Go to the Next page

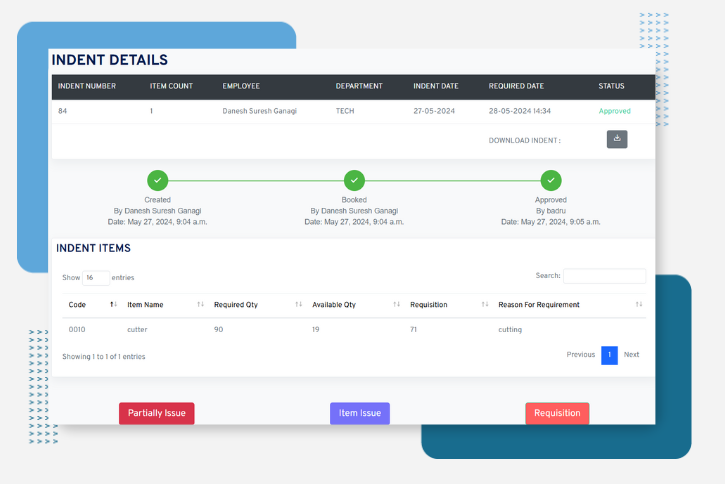(631, 355)
